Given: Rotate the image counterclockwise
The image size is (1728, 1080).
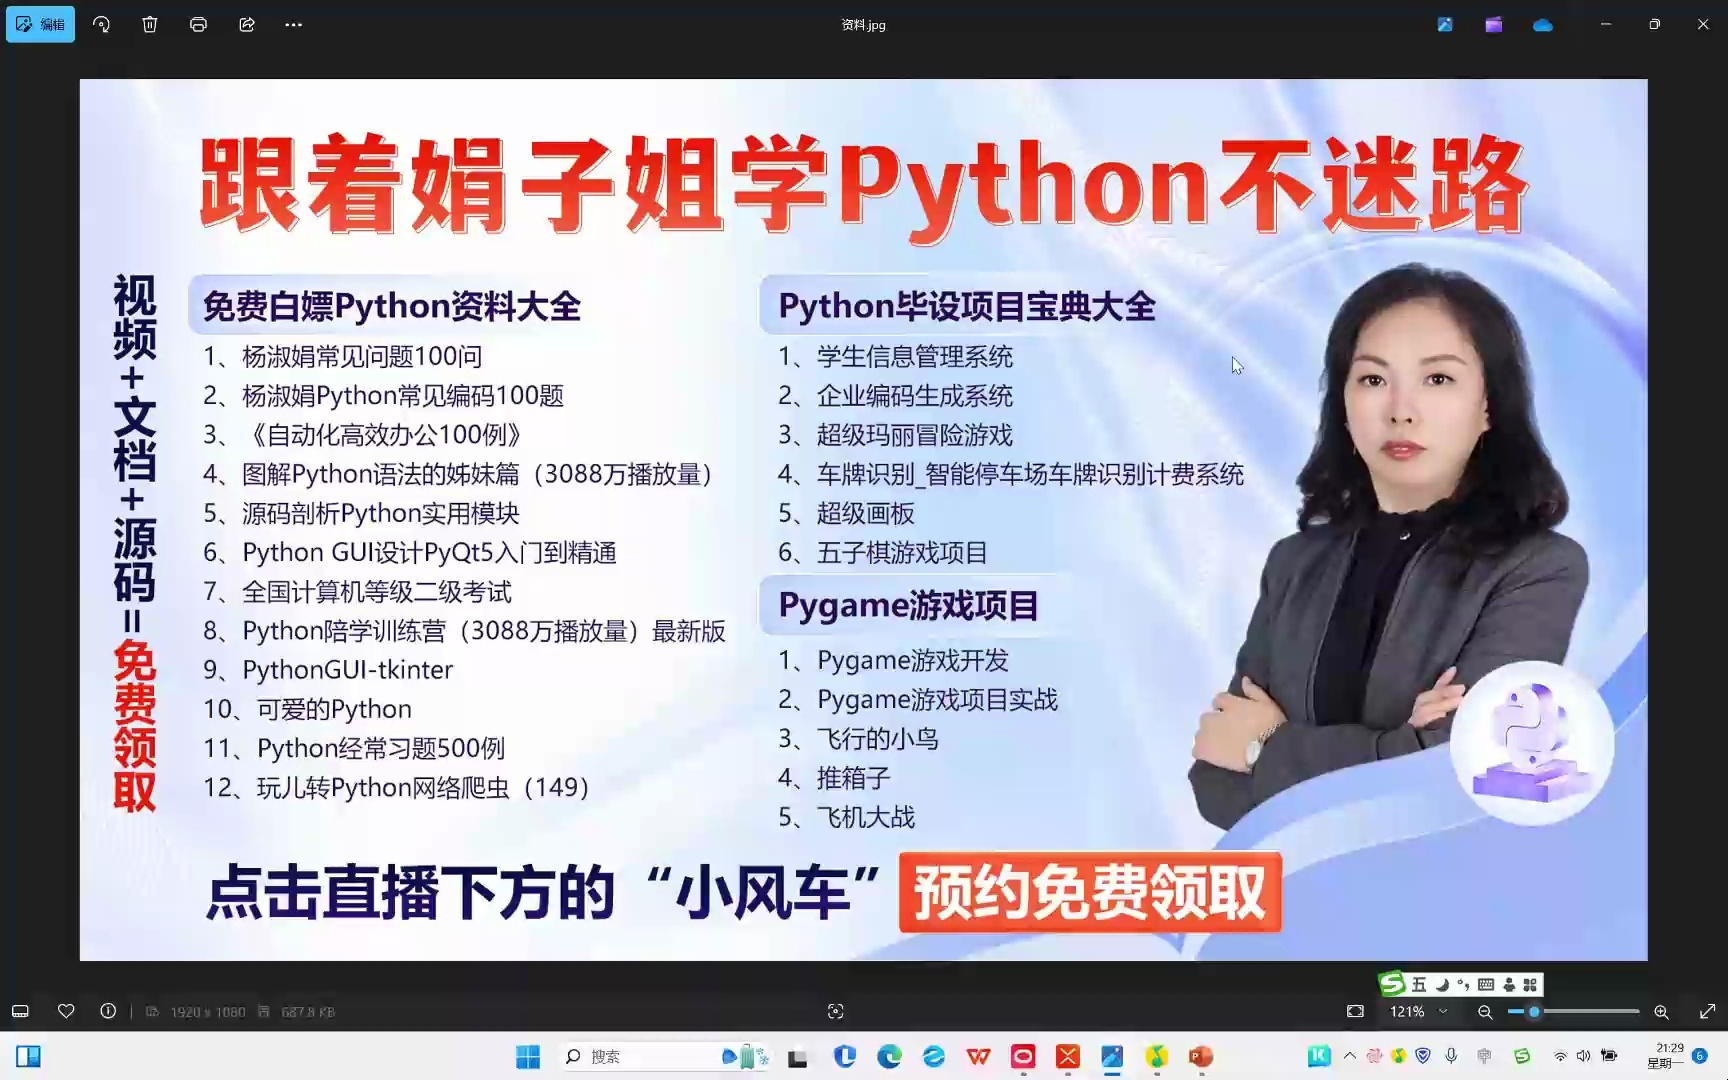Looking at the screenshot, I should click(101, 24).
